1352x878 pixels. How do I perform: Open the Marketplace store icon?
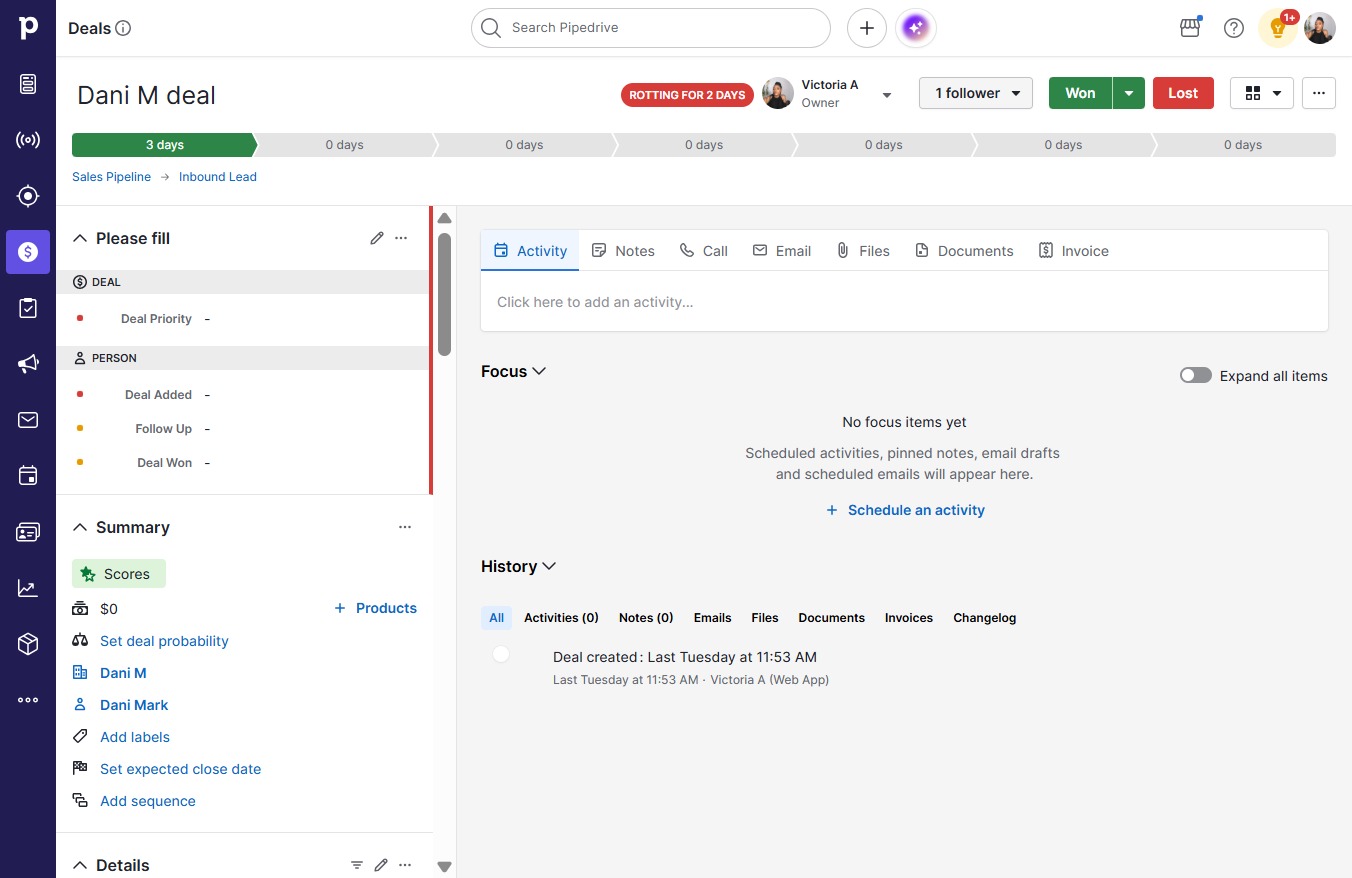point(1190,28)
